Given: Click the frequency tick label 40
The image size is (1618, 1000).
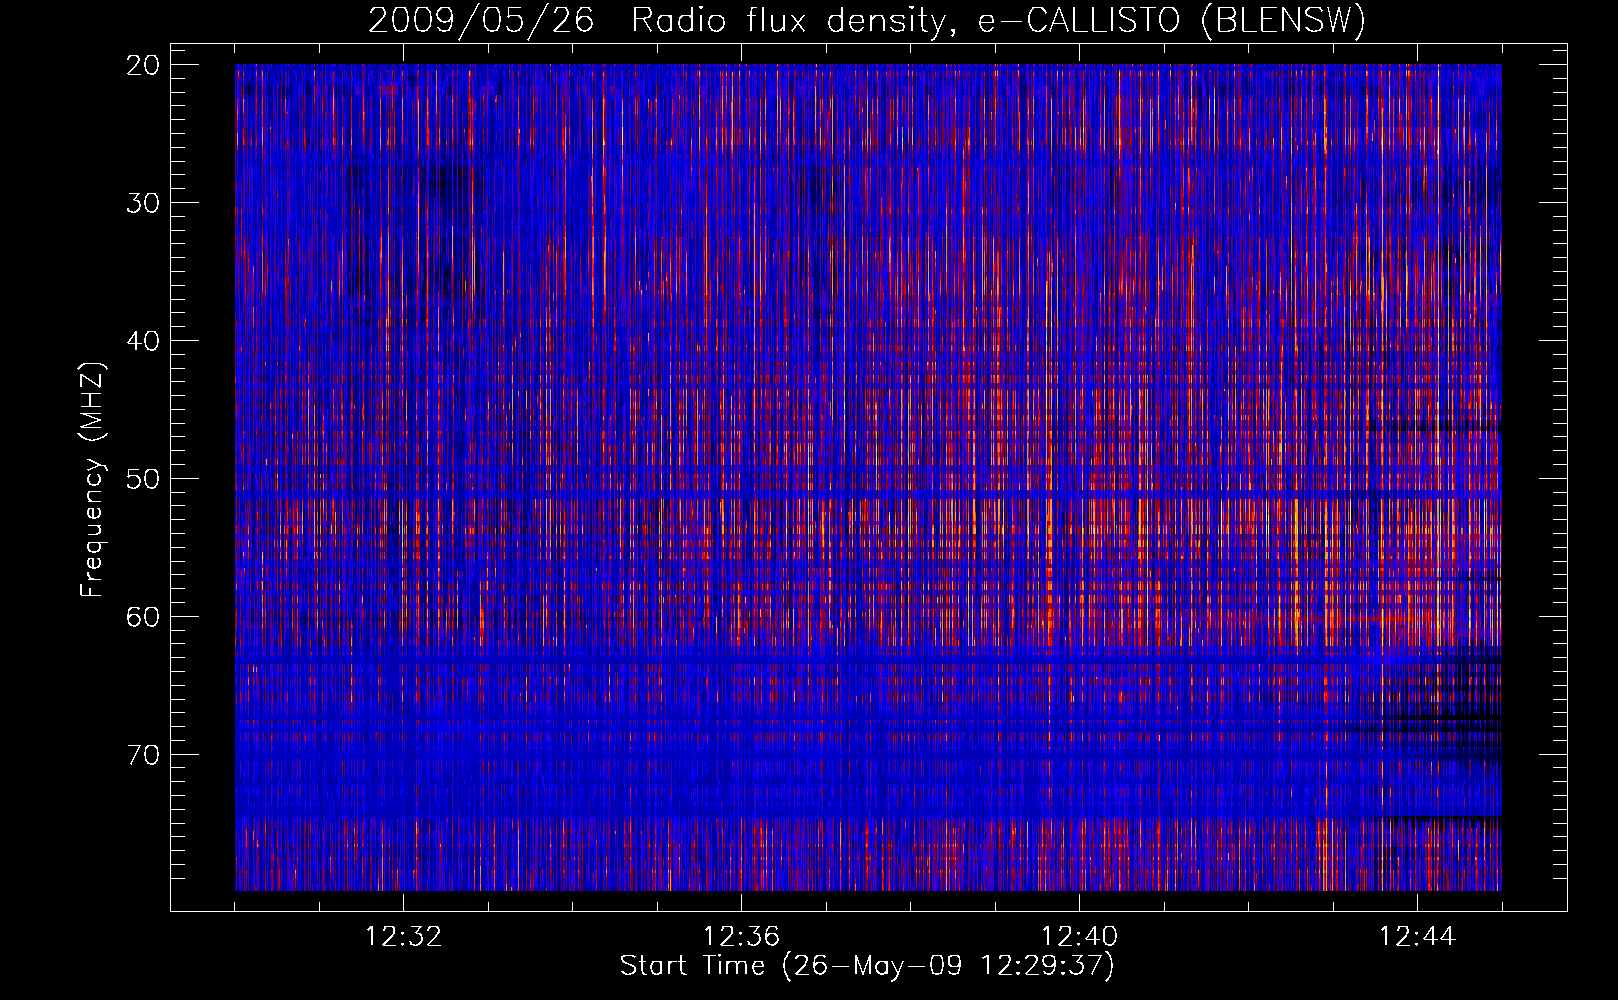Looking at the screenshot, I should 144,341.
